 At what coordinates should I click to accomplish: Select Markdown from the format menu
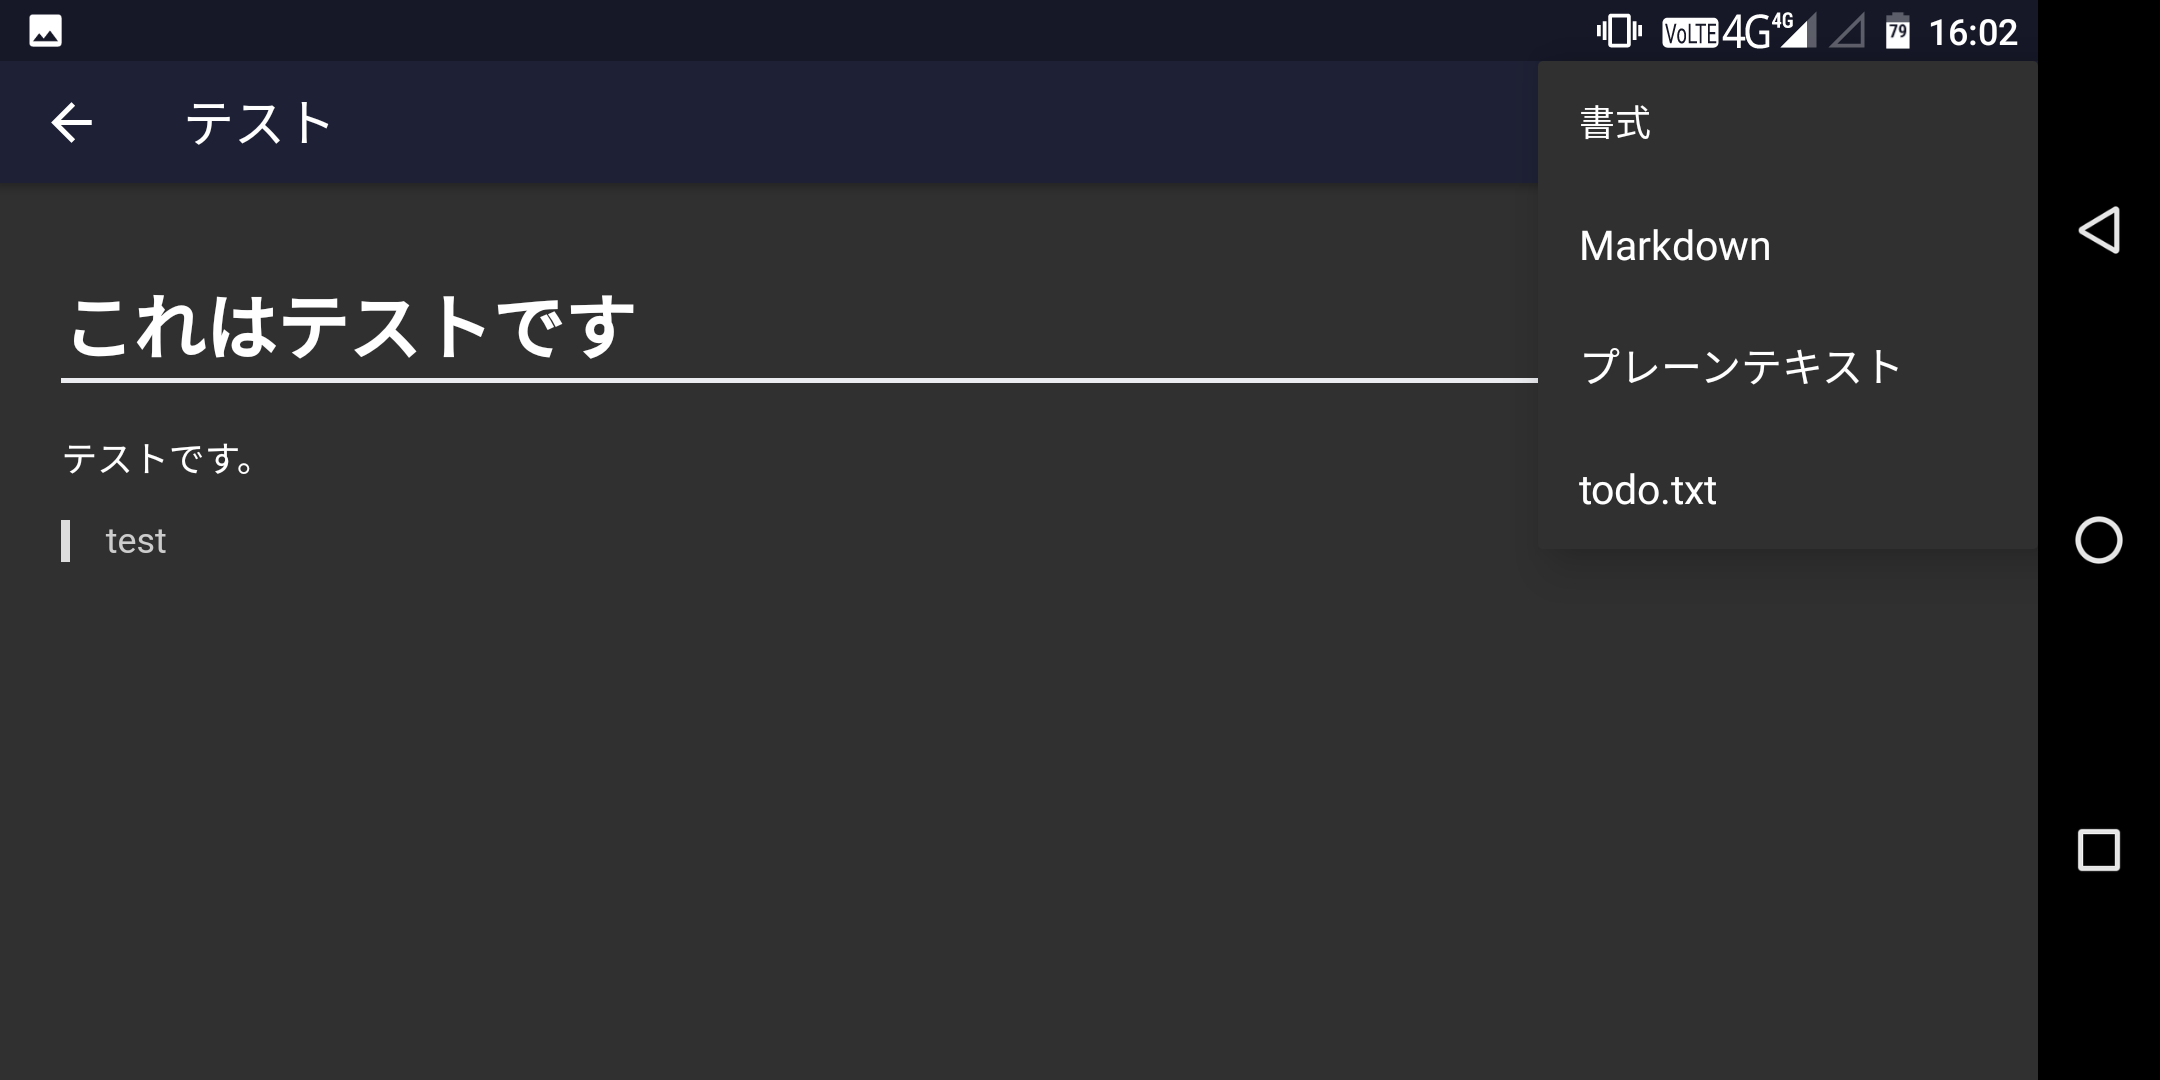pyautogui.click(x=1674, y=246)
